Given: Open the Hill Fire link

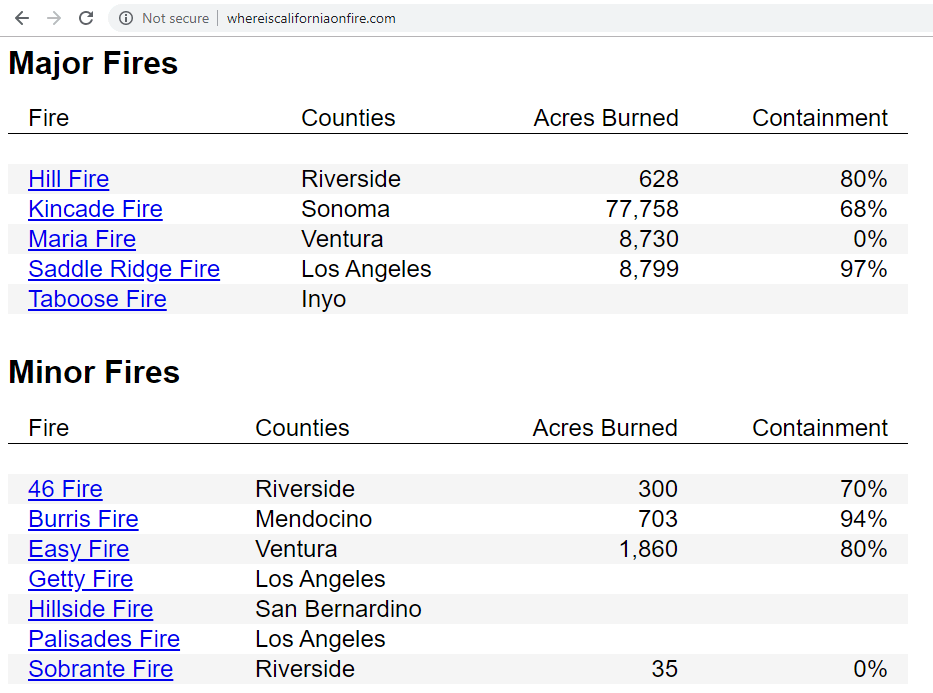Looking at the screenshot, I should tap(69, 179).
